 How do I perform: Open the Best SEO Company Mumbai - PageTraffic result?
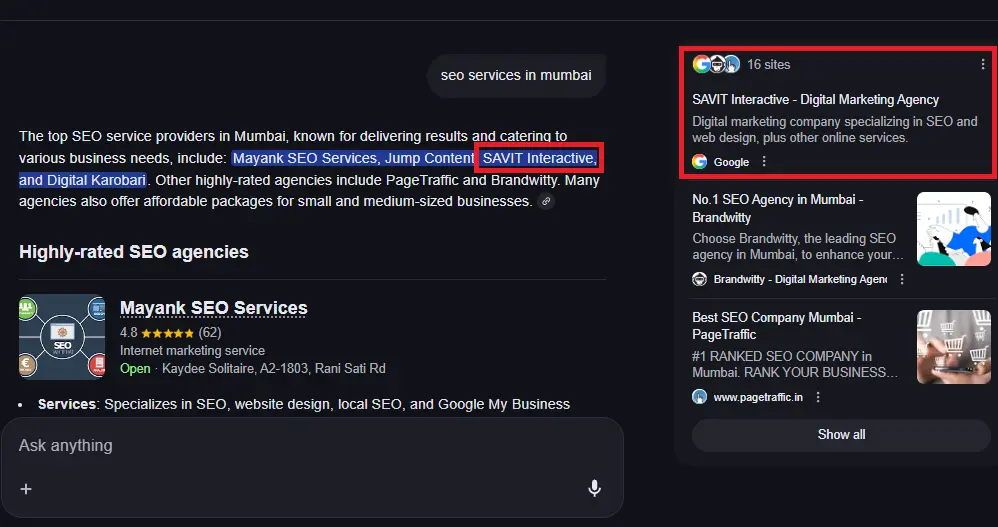click(x=776, y=326)
